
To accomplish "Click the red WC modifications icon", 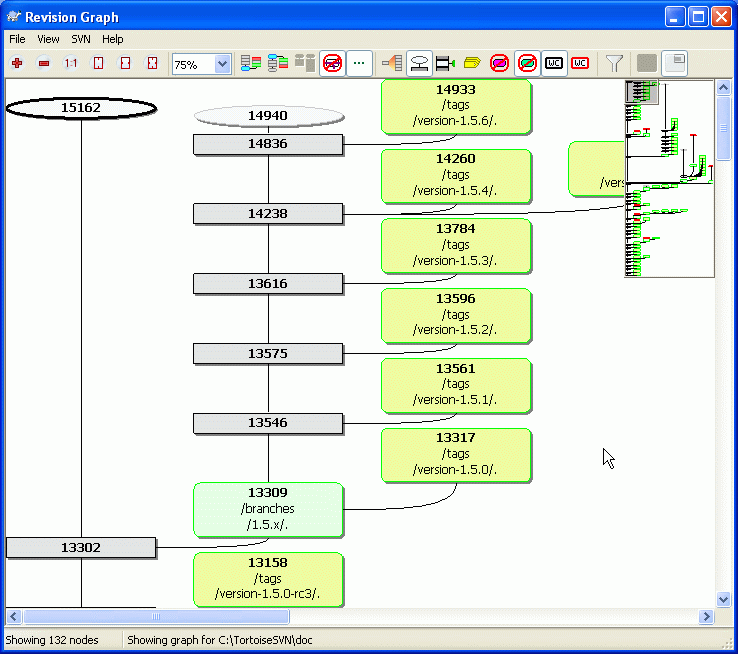I will (580, 63).
